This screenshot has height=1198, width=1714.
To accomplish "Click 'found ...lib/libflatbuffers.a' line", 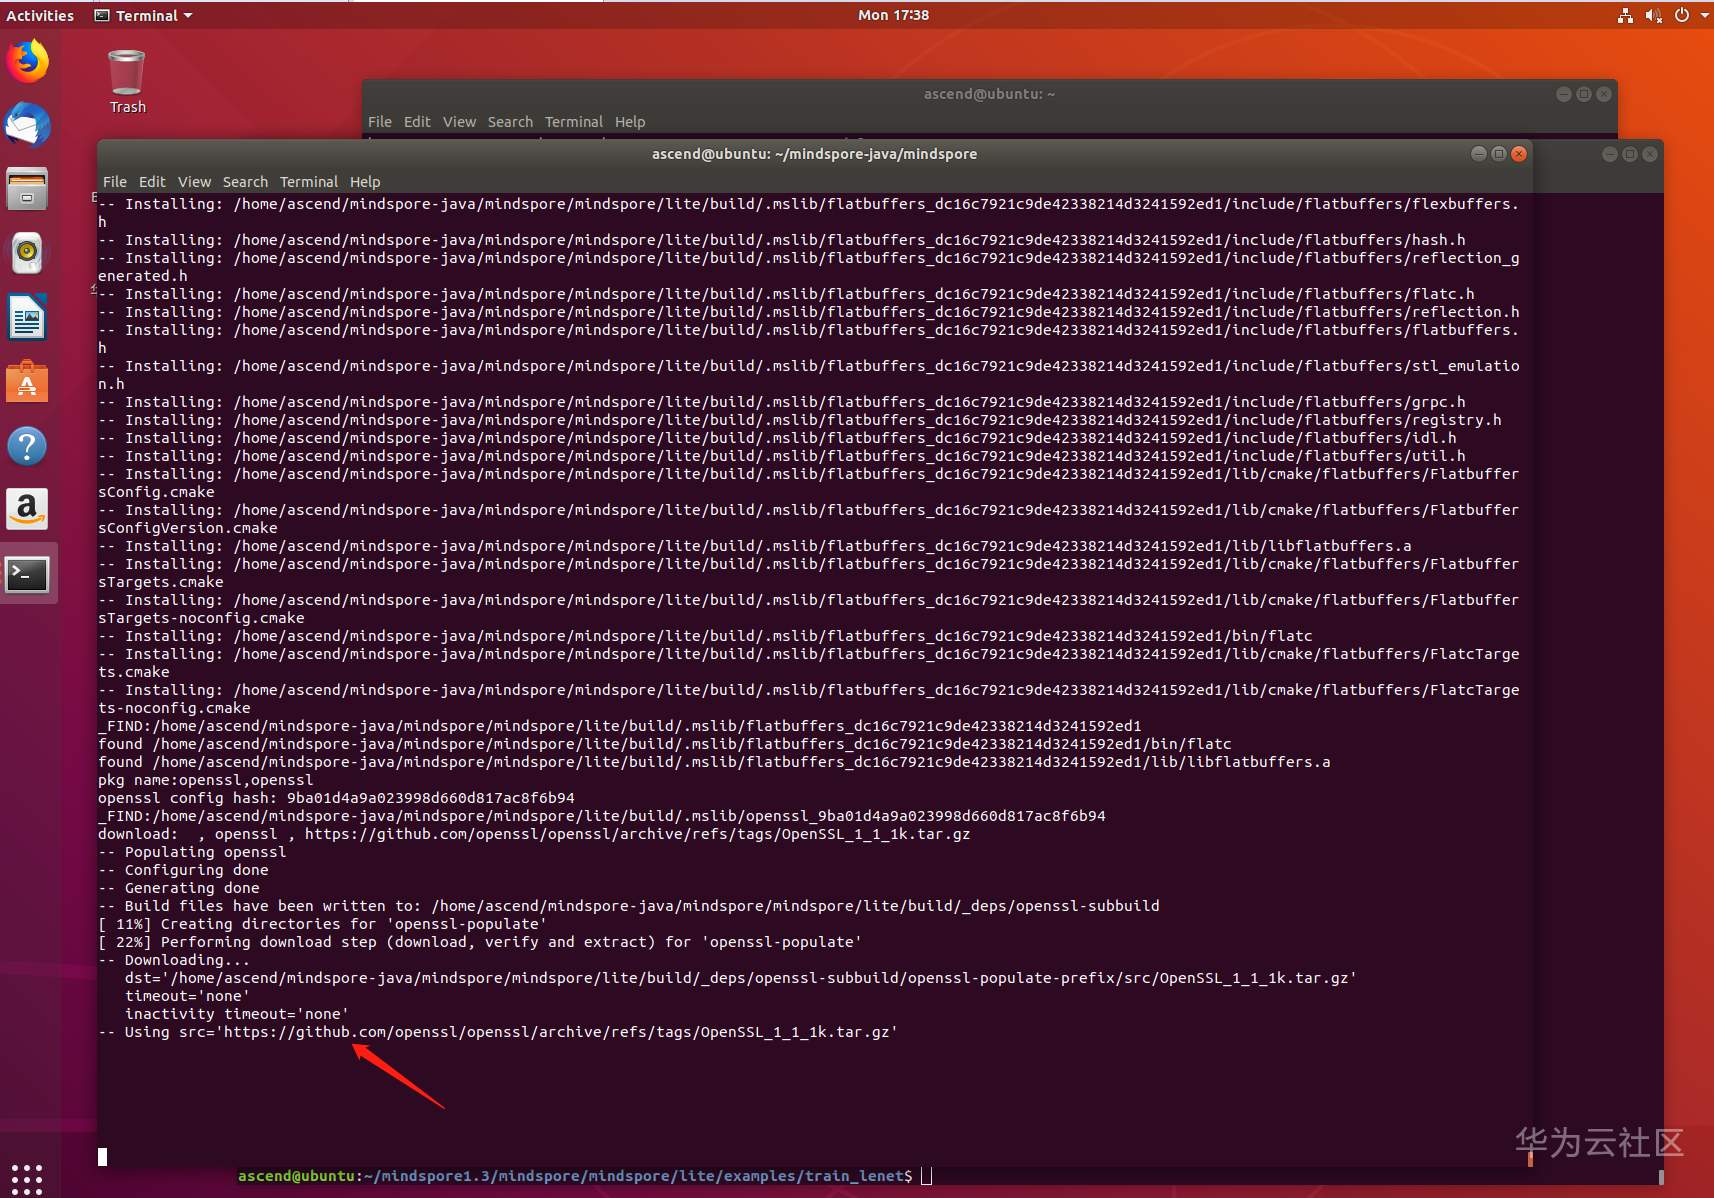I will tap(714, 762).
